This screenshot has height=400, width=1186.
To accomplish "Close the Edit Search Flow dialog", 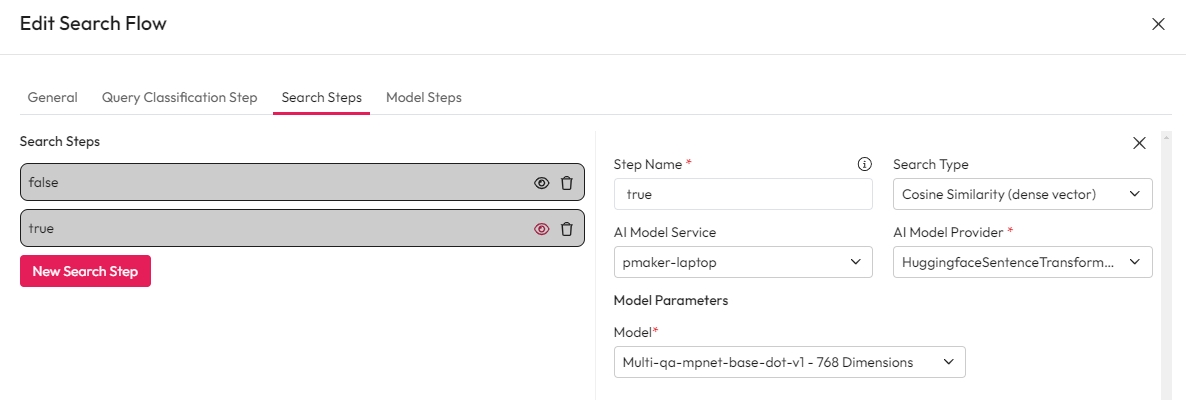I will tap(1158, 25).
